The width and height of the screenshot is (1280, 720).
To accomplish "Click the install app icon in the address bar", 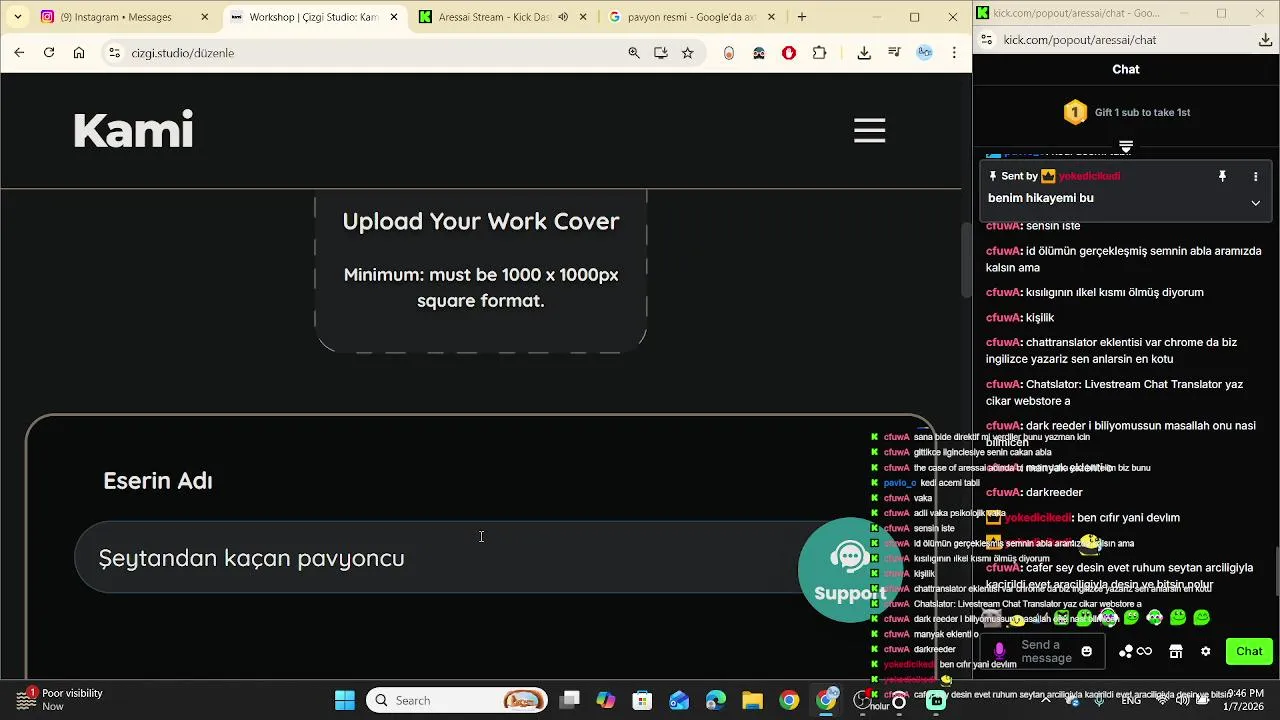I will (x=661, y=53).
